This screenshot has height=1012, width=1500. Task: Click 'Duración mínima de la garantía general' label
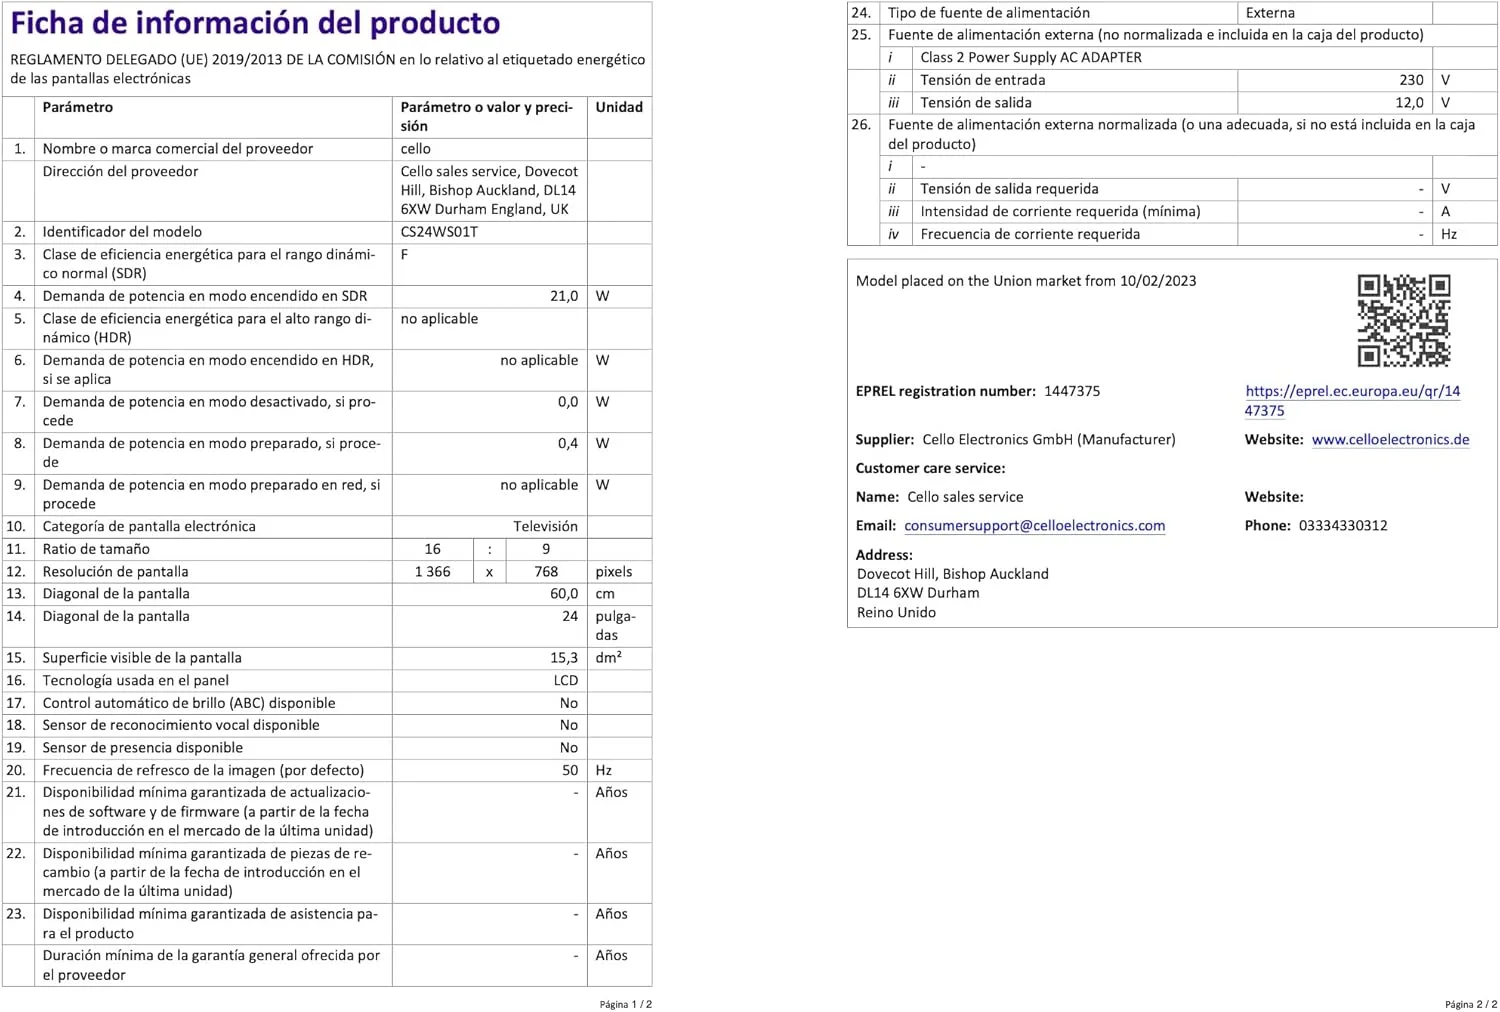point(211,965)
